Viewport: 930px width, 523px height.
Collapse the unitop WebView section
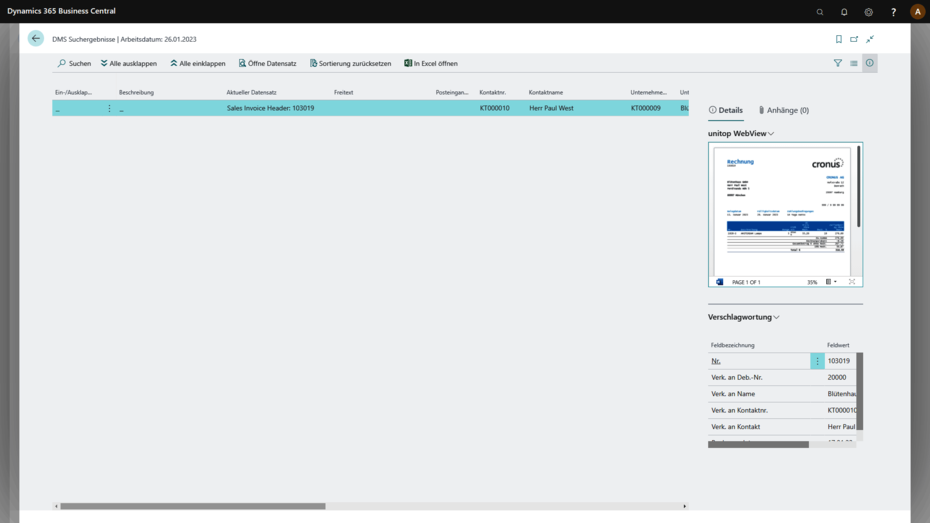(741, 133)
